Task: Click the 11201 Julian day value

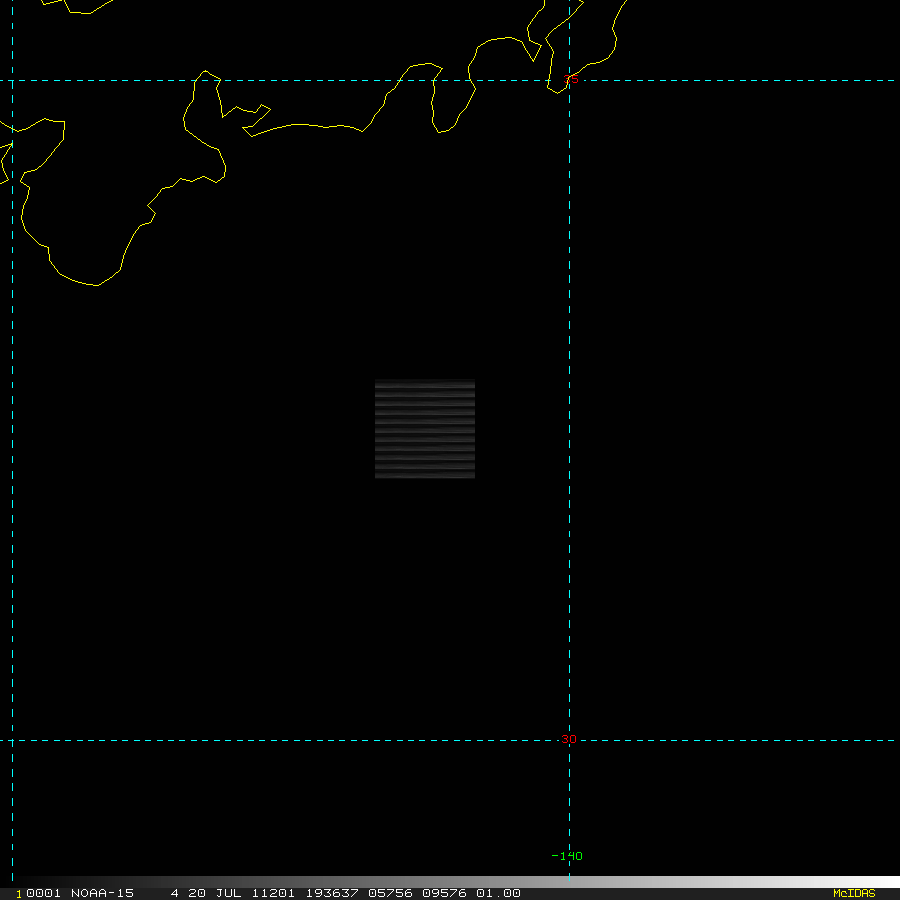Action: (268, 893)
